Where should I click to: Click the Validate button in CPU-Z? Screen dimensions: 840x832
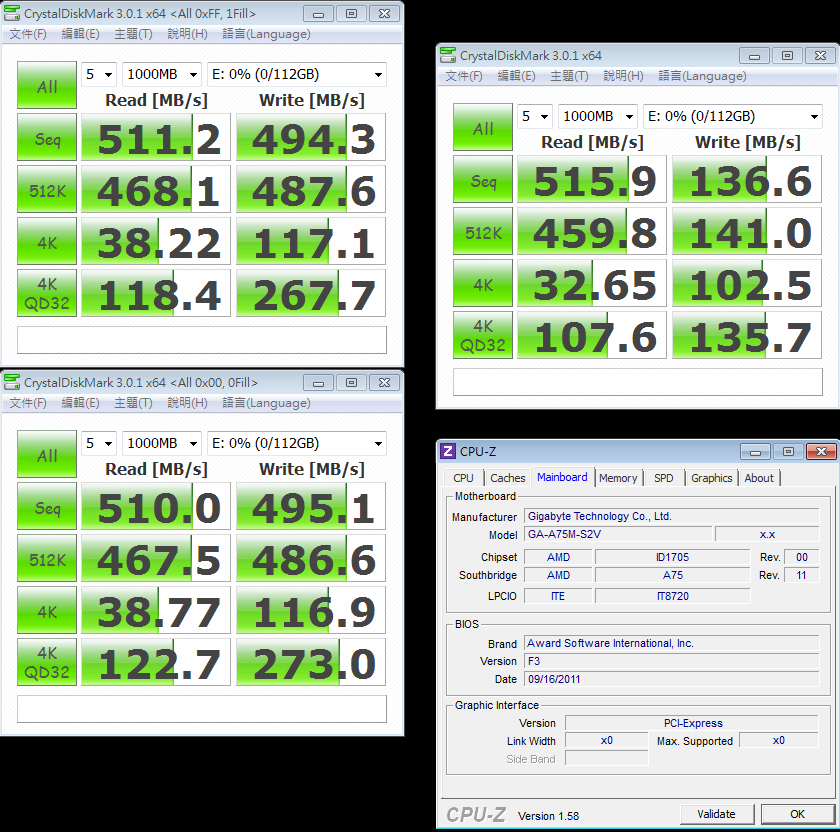[x=717, y=814]
